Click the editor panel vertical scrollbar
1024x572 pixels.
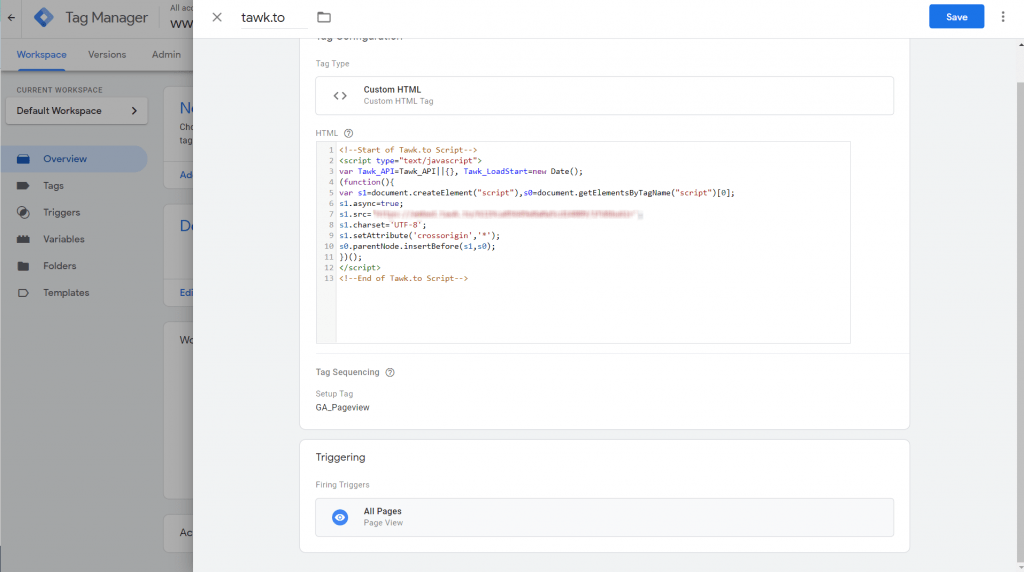(1020, 320)
